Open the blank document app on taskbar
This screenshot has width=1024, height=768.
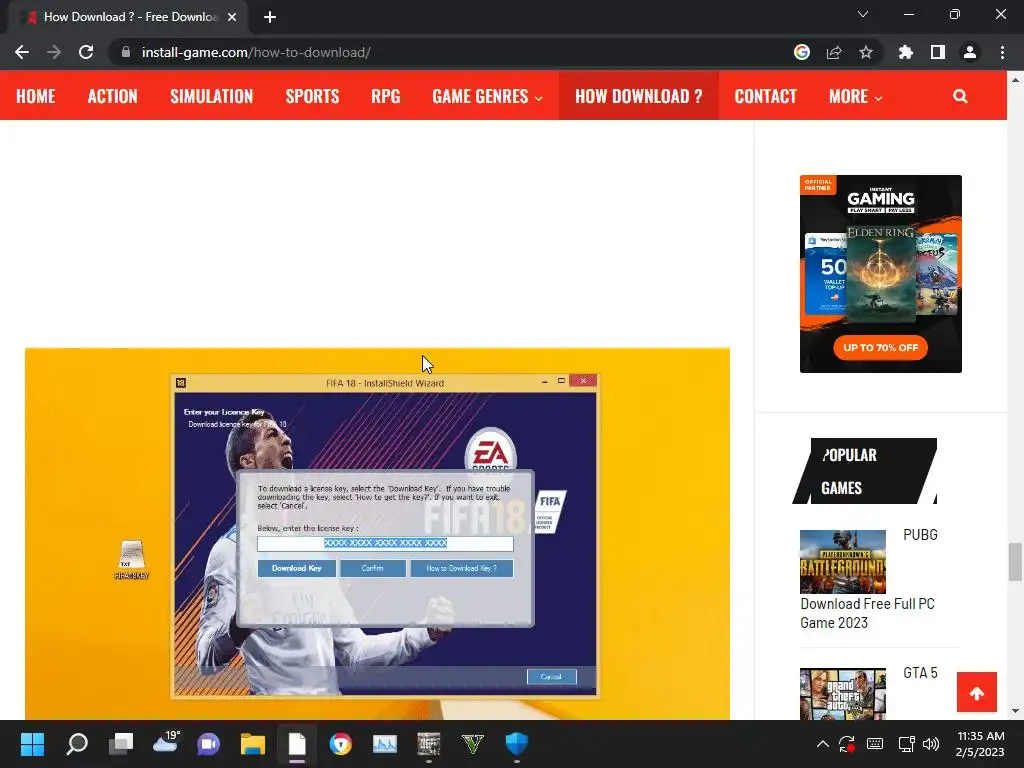(296, 744)
